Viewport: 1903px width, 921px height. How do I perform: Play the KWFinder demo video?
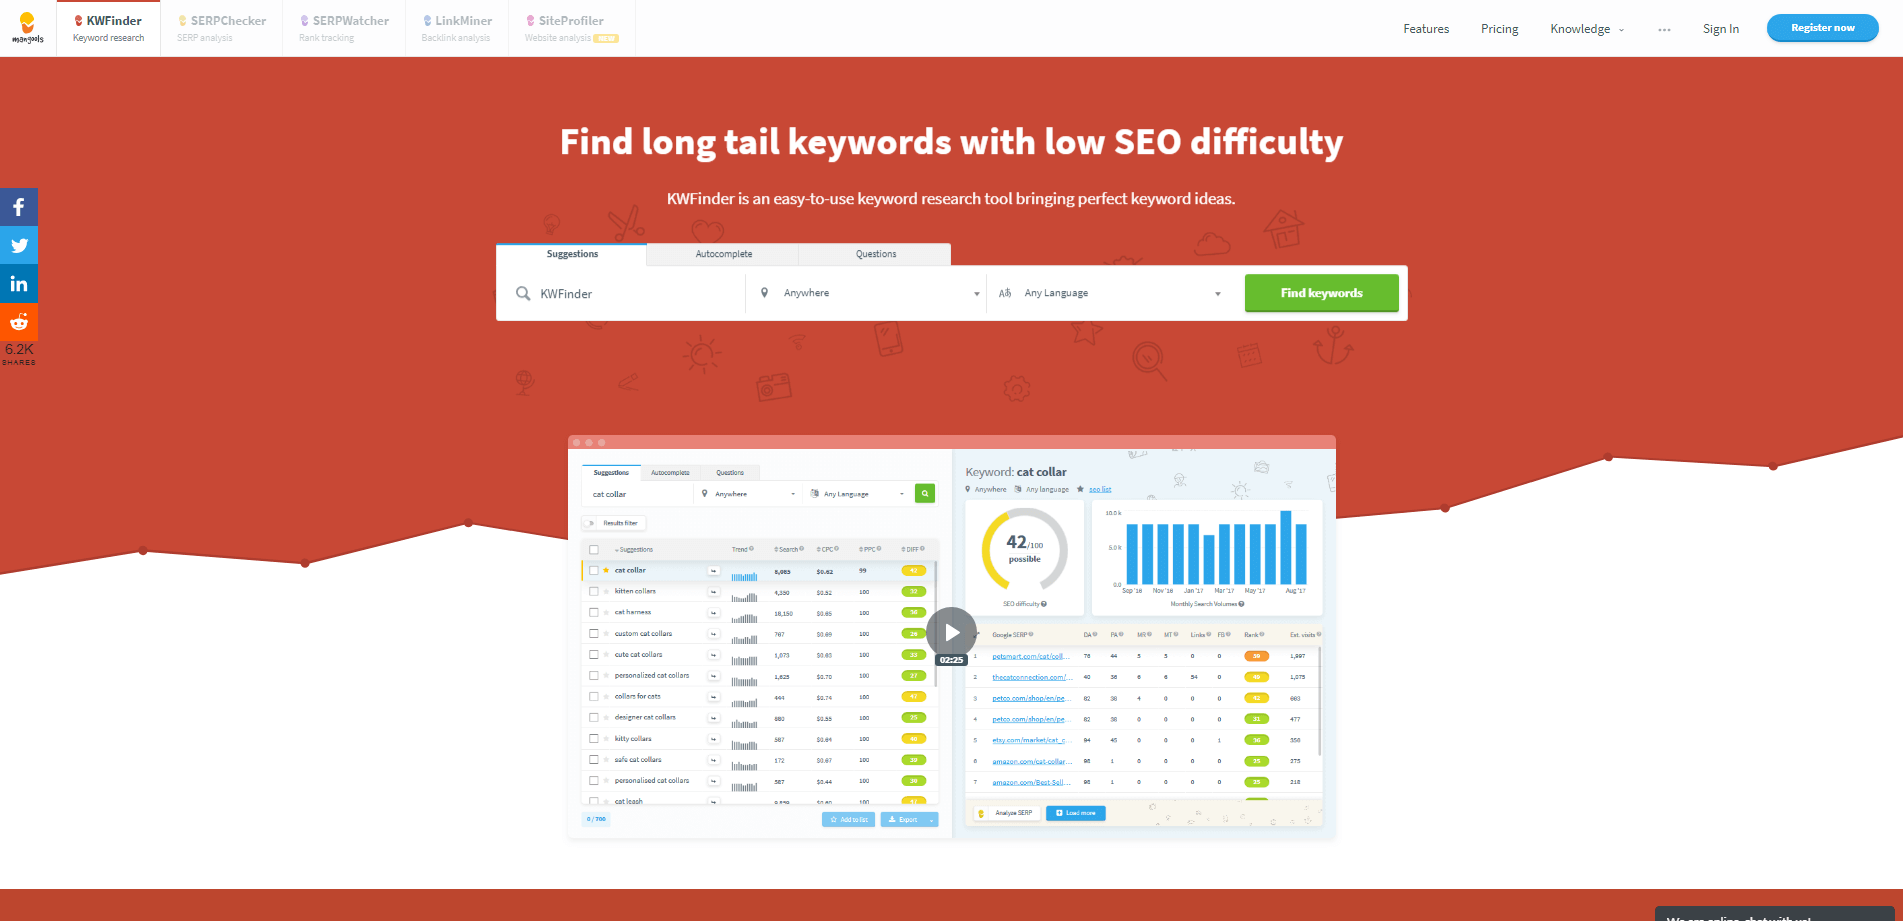point(951,632)
